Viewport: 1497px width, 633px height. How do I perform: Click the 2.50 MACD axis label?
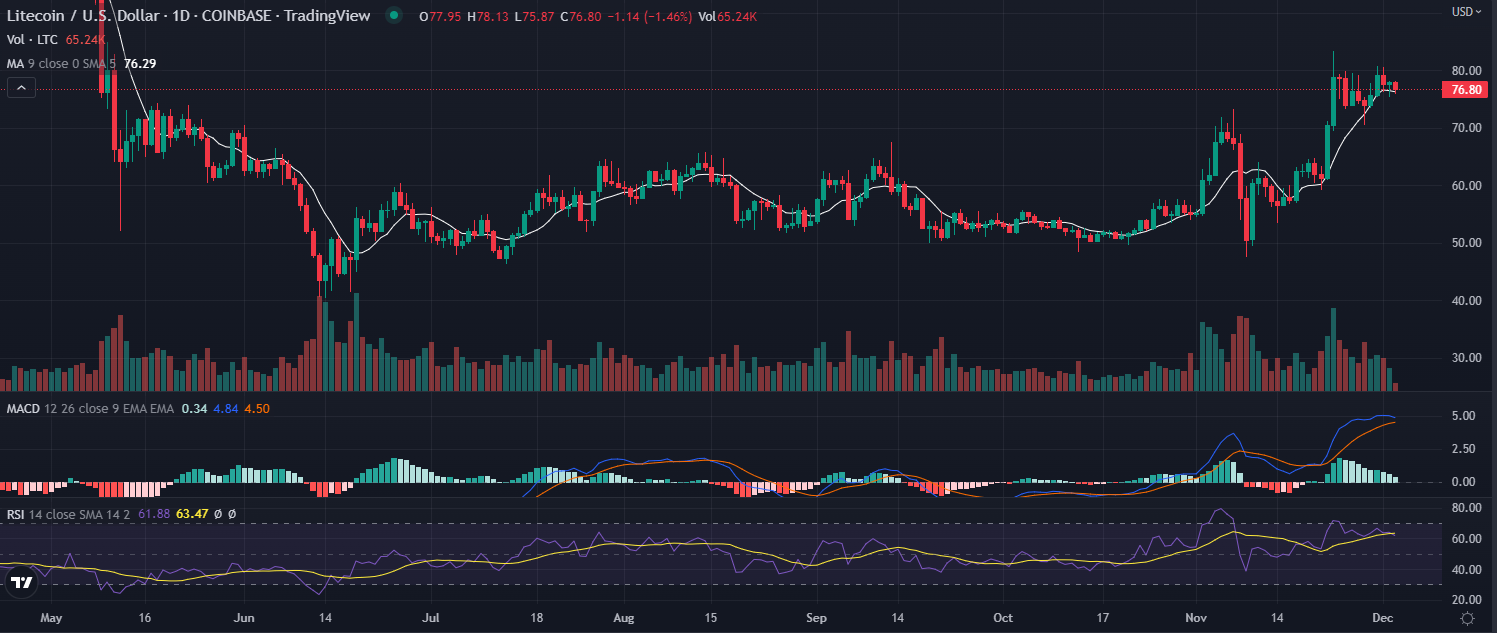click(1465, 449)
